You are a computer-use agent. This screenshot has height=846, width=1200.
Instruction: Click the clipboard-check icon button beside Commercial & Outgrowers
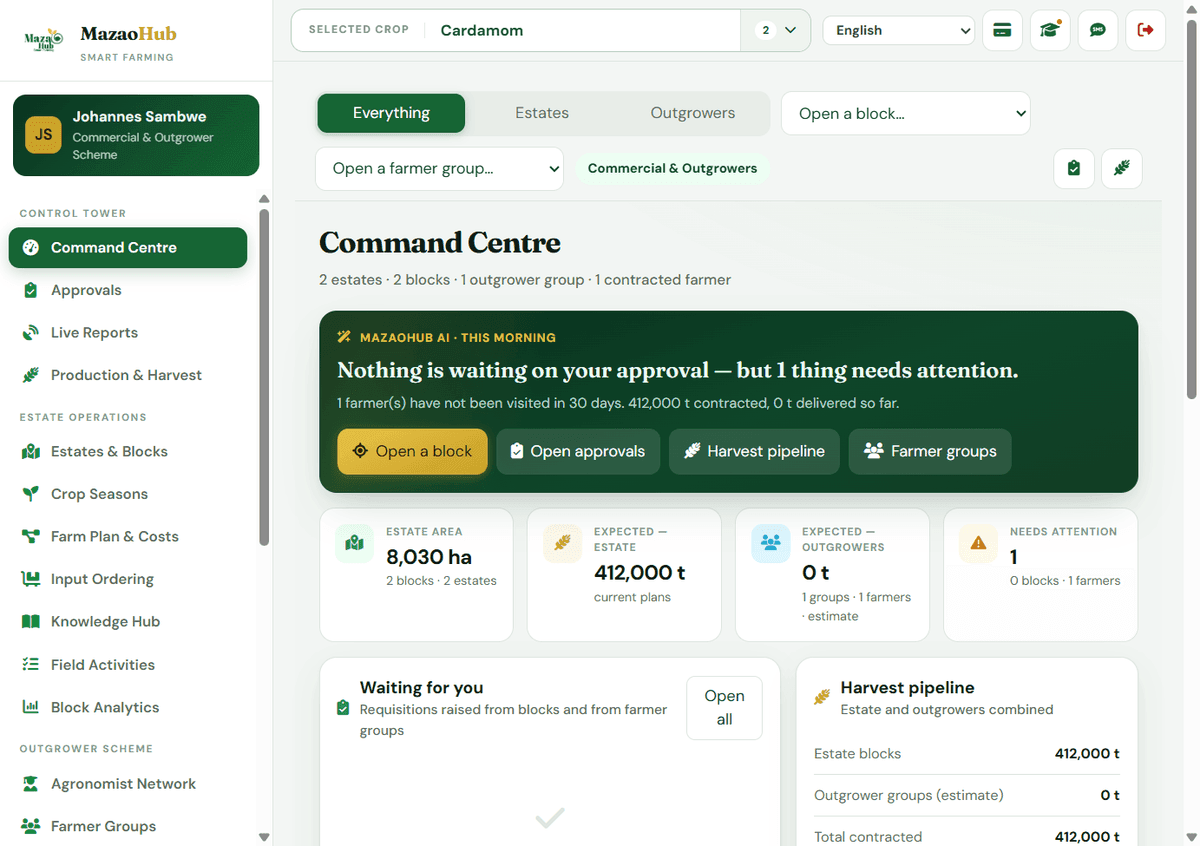(x=1074, y=168)
